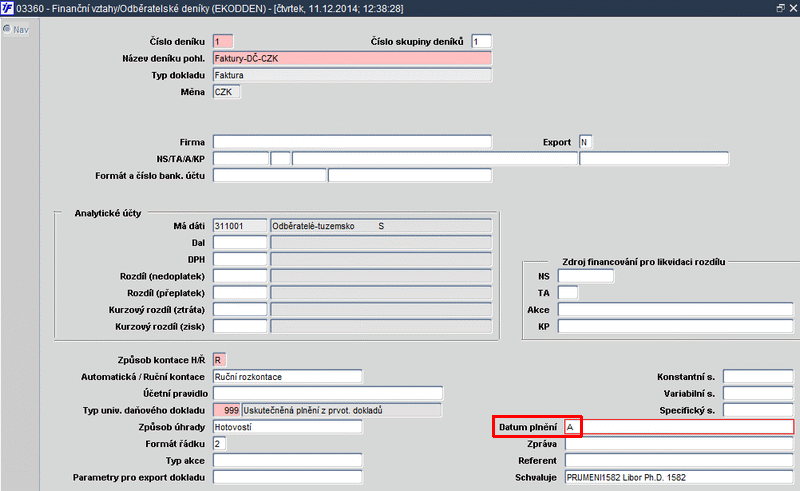This screenshot has height=491, width=800.
Task: Click the Typ univ. daňového dokladu code 999
Action: tap(227, 410)
